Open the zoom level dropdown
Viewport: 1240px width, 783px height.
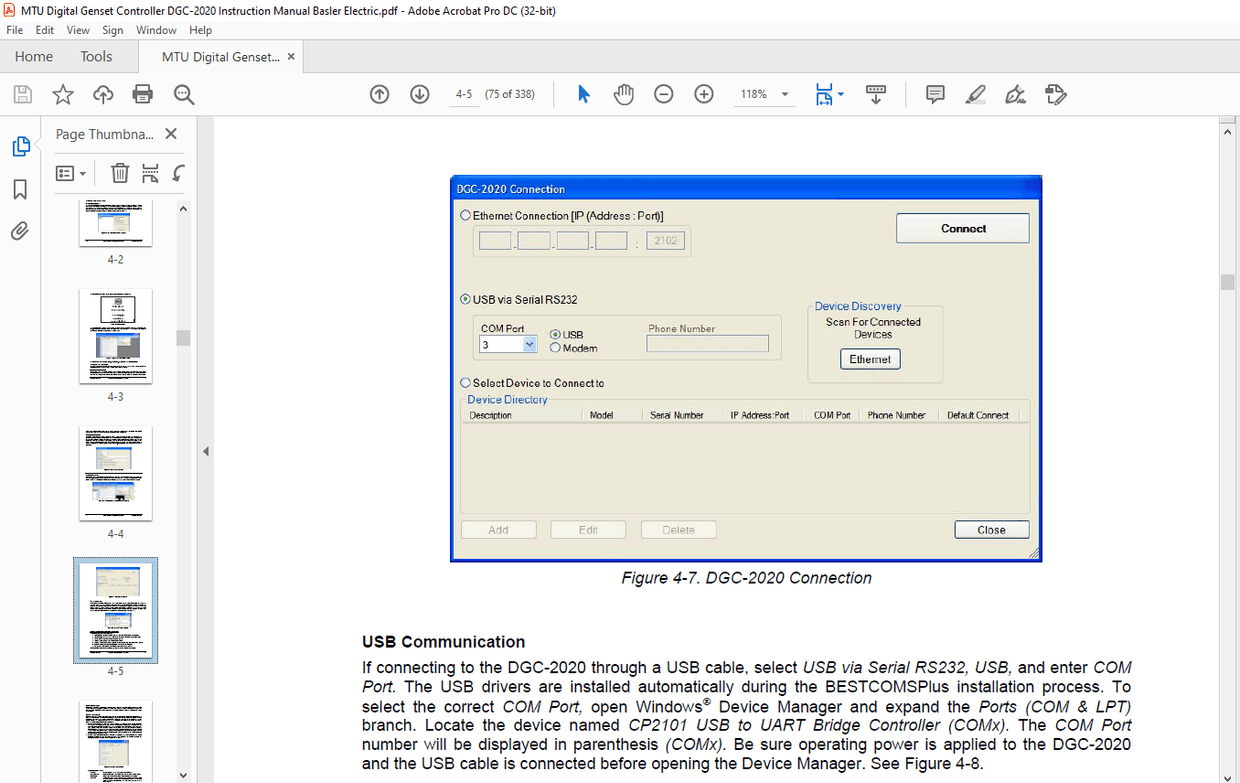tap(785, 94)
